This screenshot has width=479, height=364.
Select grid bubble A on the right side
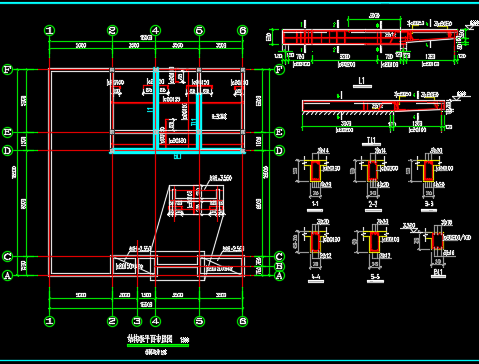(279, 276)
